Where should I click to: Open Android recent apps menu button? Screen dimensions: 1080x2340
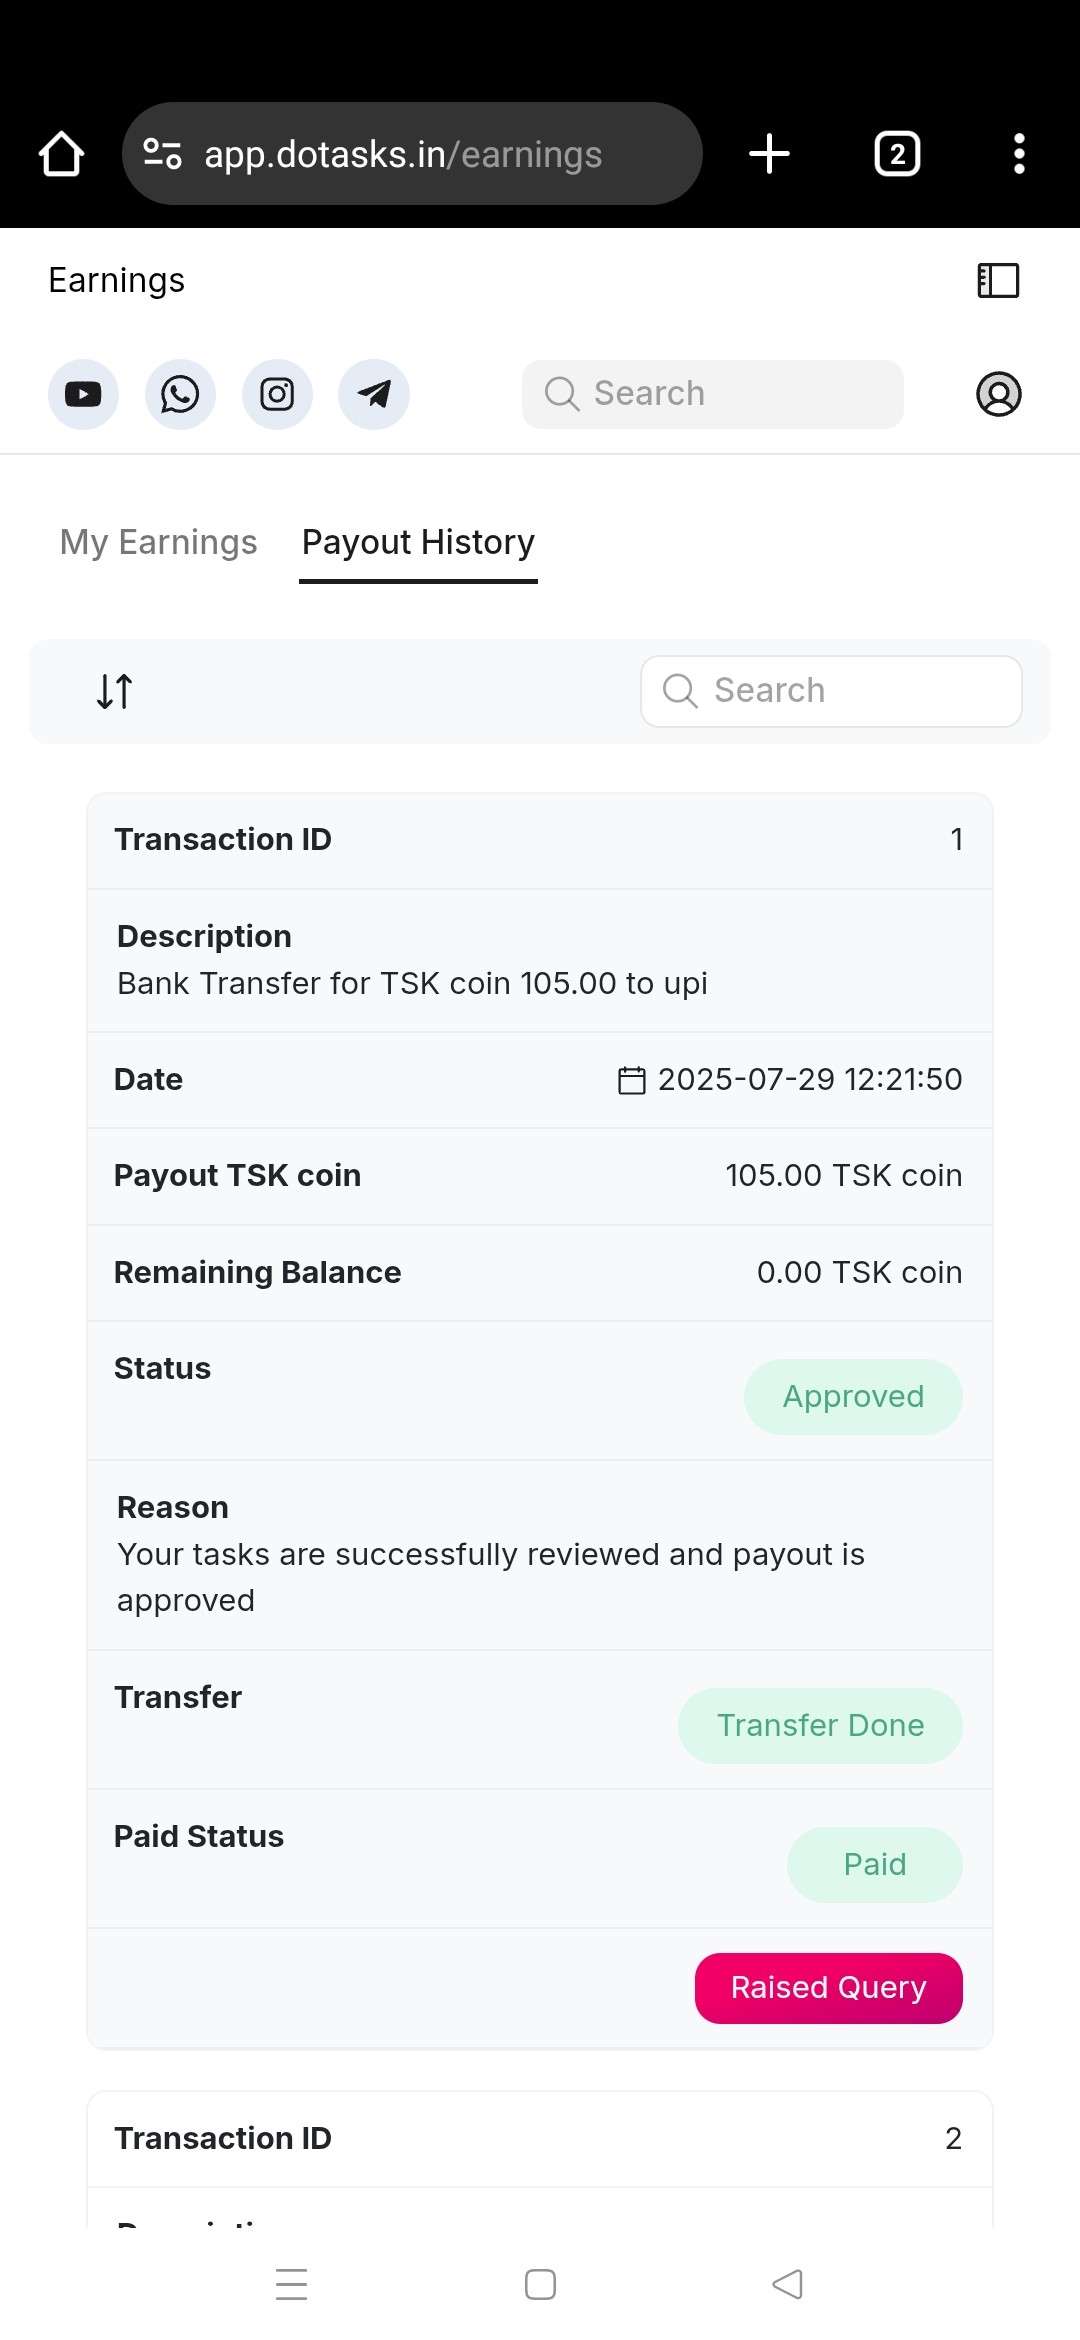click(291, 2284)
